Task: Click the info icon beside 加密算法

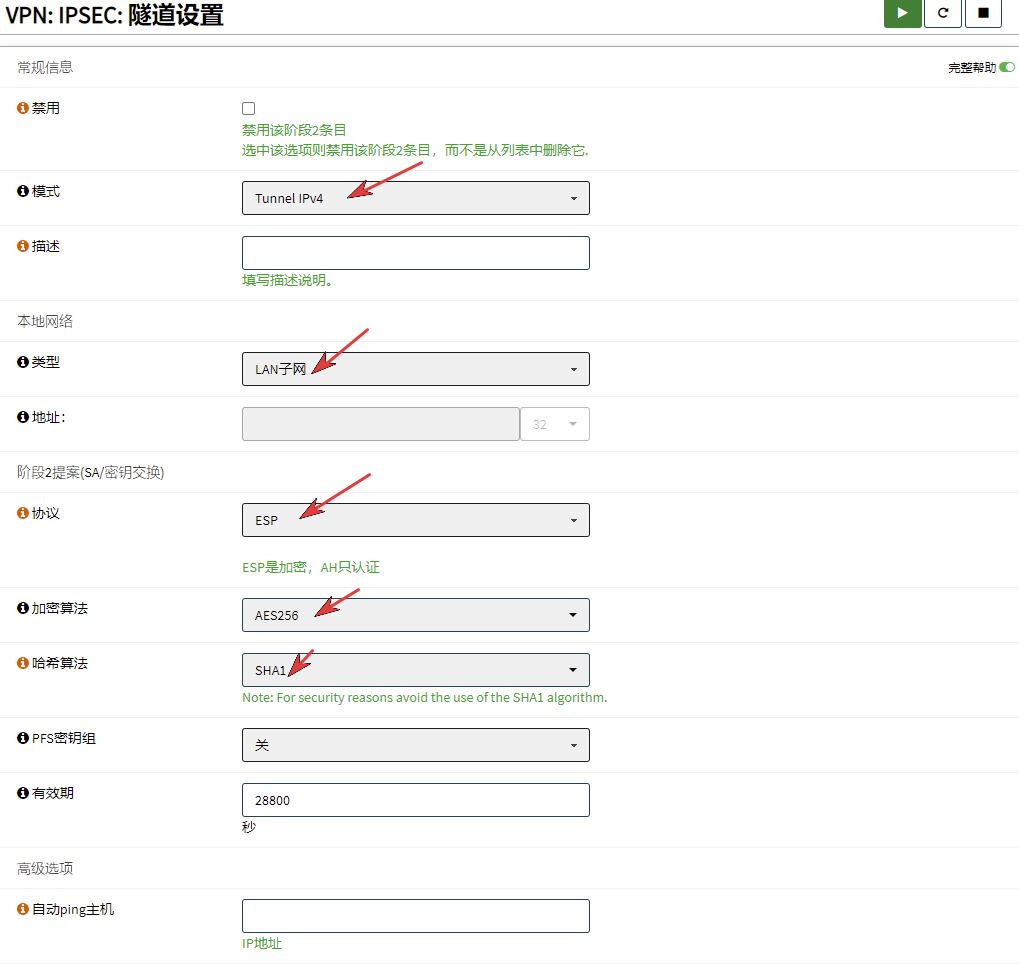Action: (23, 608)
